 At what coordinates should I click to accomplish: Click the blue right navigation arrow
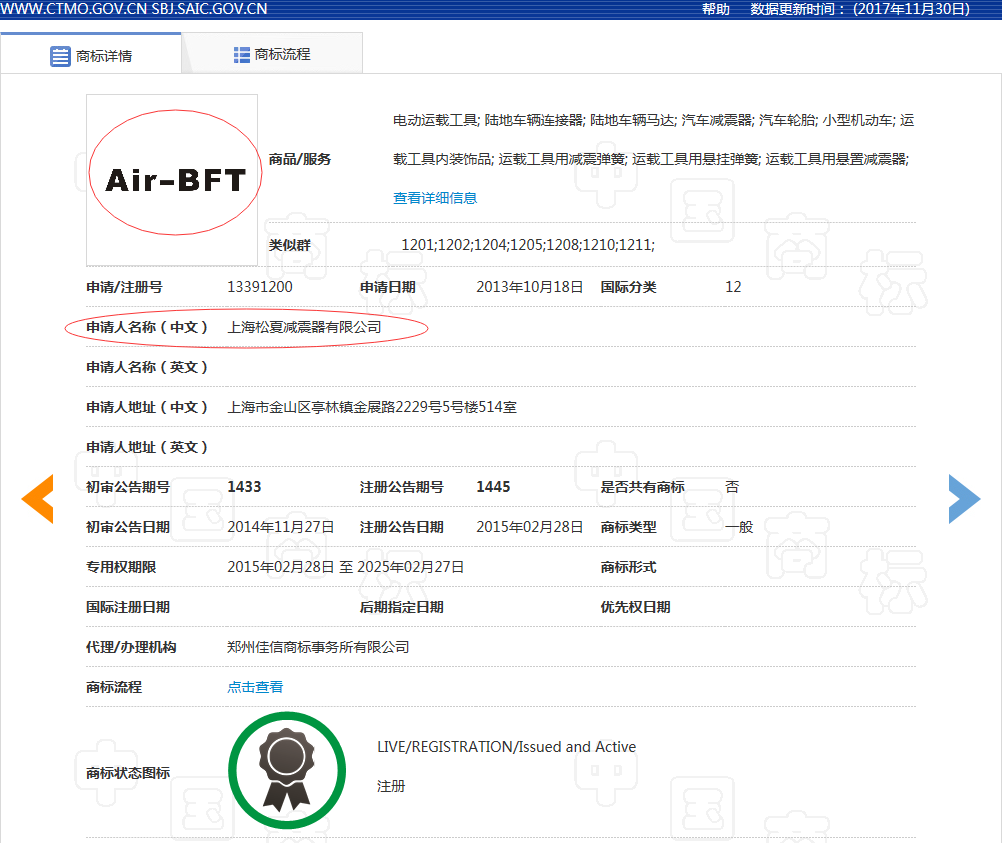click(963, 498)
